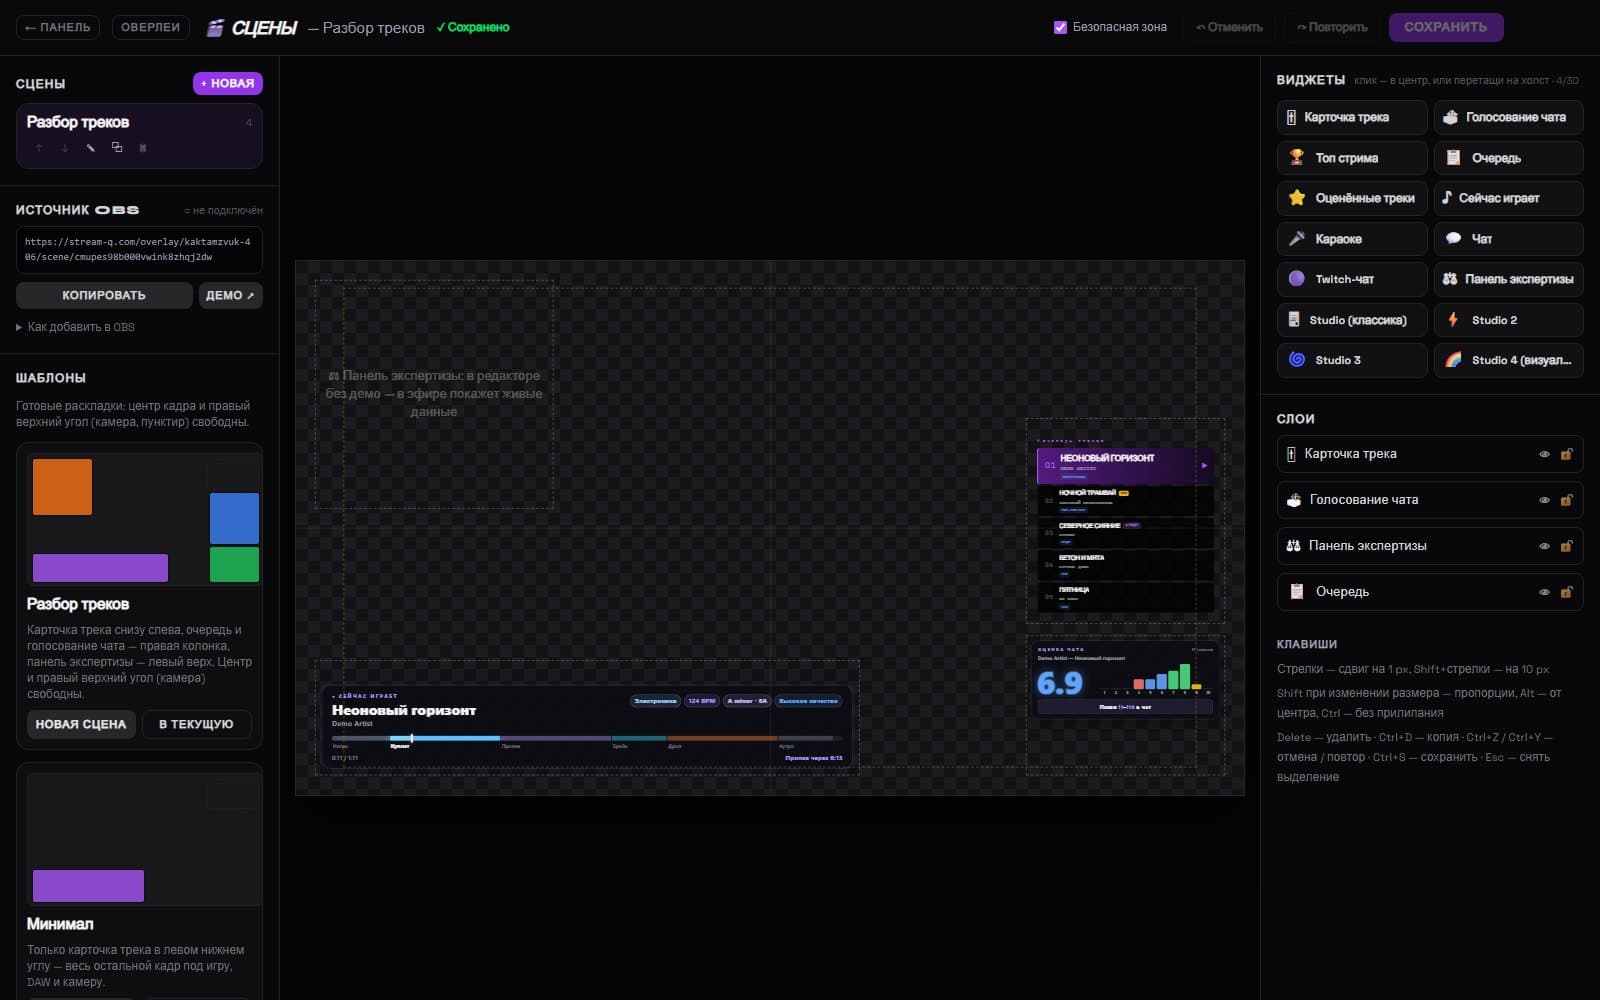Create a scene with the + Новая button

click(x=228, y=83)
